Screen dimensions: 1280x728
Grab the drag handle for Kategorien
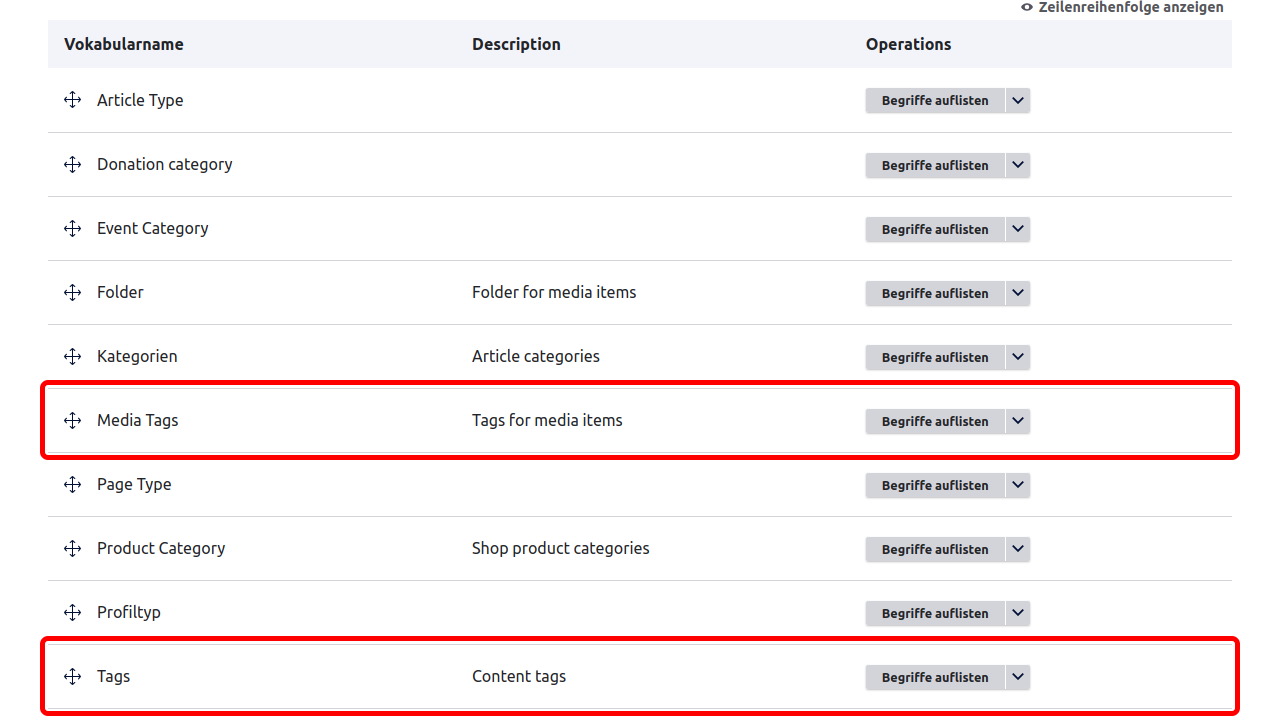pyautogui.click(x=72, y=356)
